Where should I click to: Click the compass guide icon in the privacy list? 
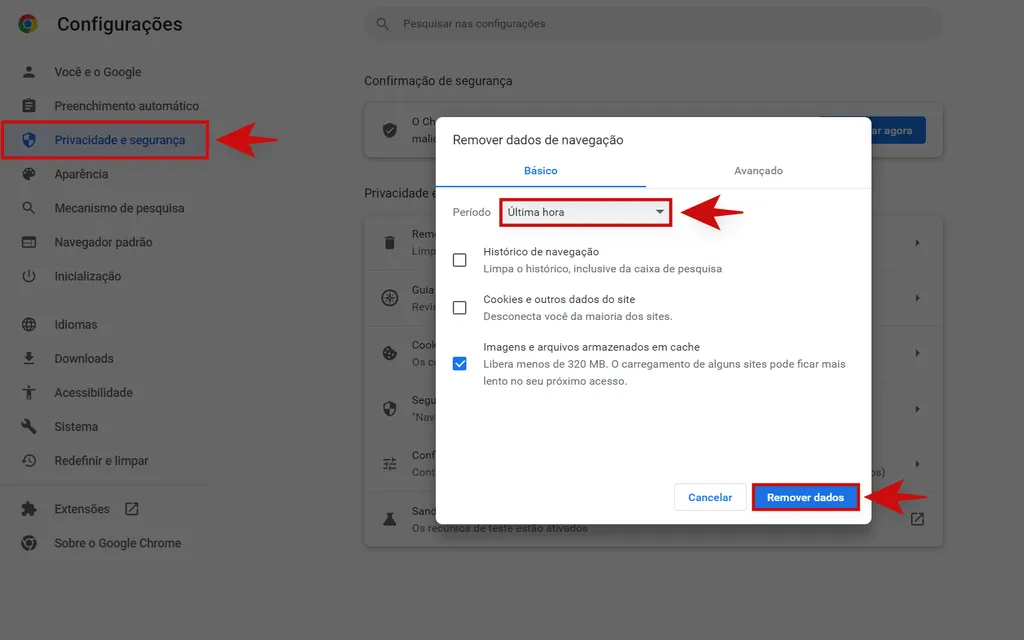coord(390,298)
